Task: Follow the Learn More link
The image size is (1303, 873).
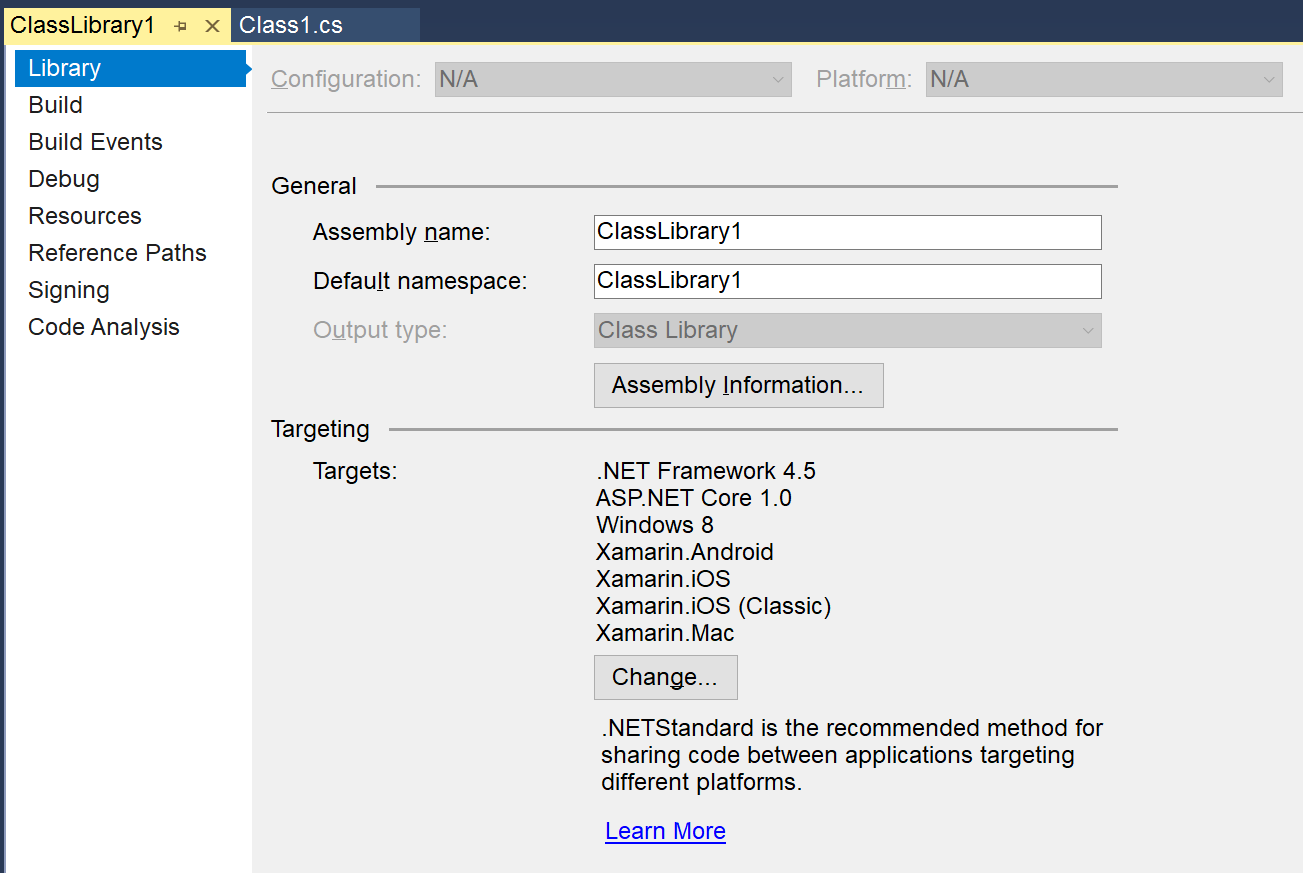Action: [x=665, y=831]
